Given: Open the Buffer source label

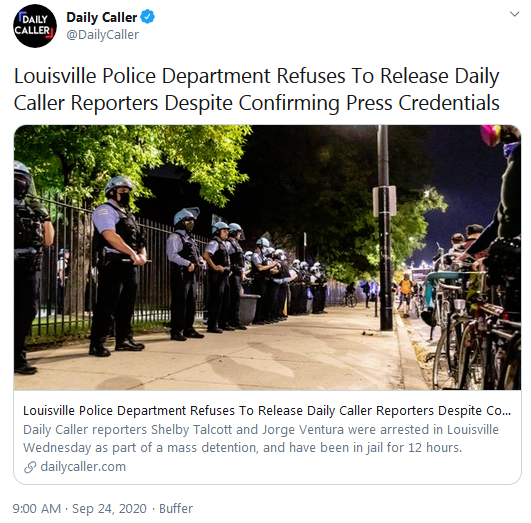Looking at the screenshot, I should [176, 508].
